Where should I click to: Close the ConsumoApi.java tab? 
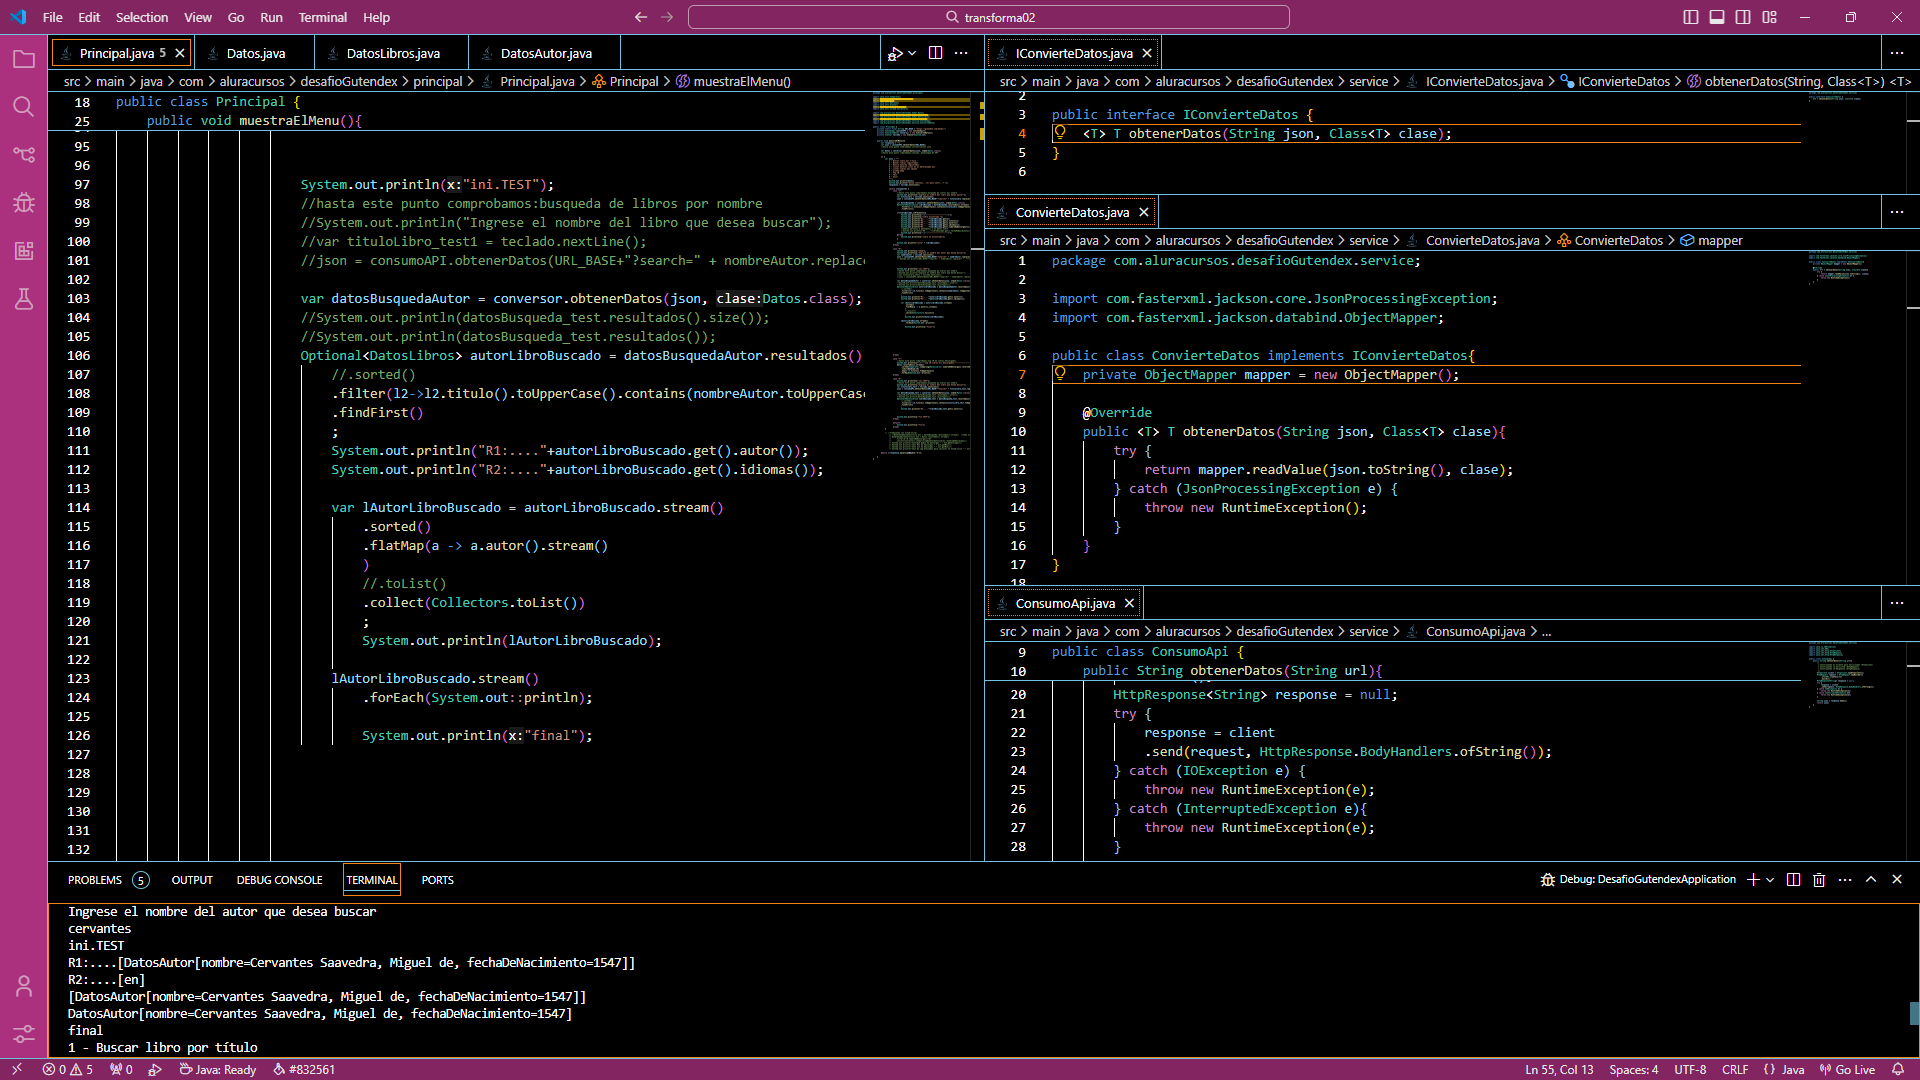coord(1129,603)
